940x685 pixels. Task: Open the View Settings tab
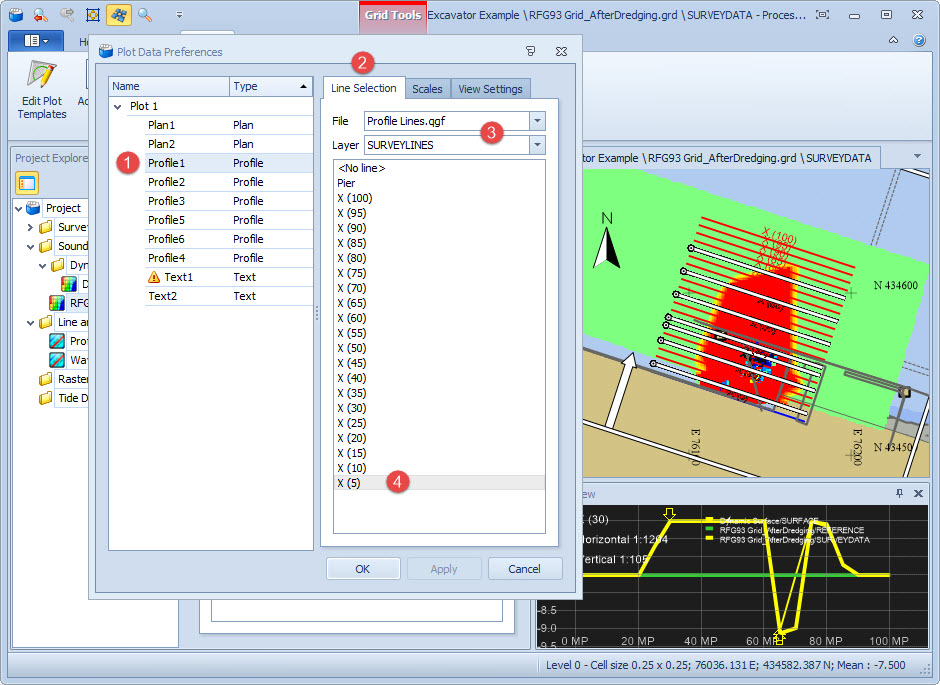click(x=490, y=89)
